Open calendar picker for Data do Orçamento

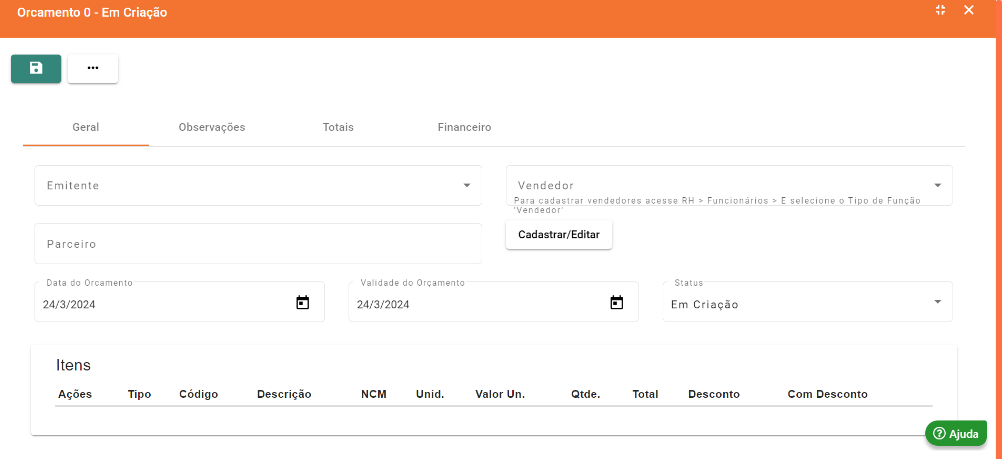click(303, 303)
